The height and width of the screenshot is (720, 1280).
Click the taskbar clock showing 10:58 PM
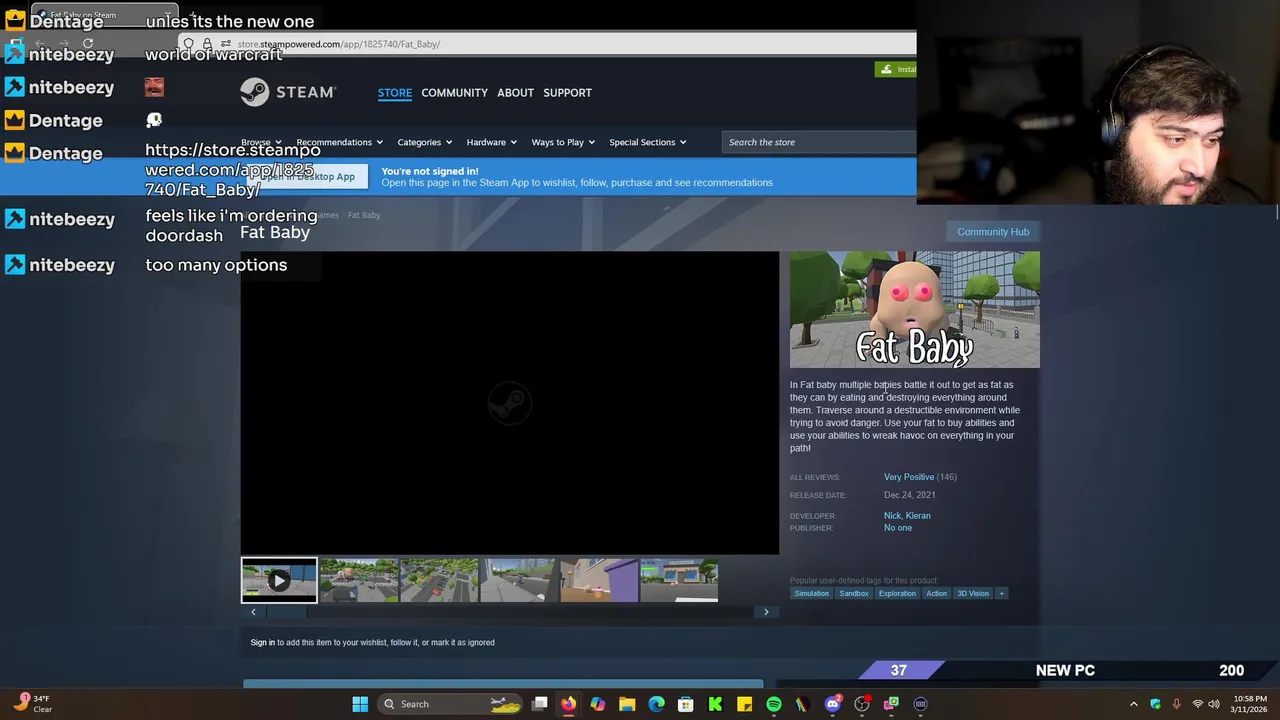pyautogui.click(x=1250, y=704)
